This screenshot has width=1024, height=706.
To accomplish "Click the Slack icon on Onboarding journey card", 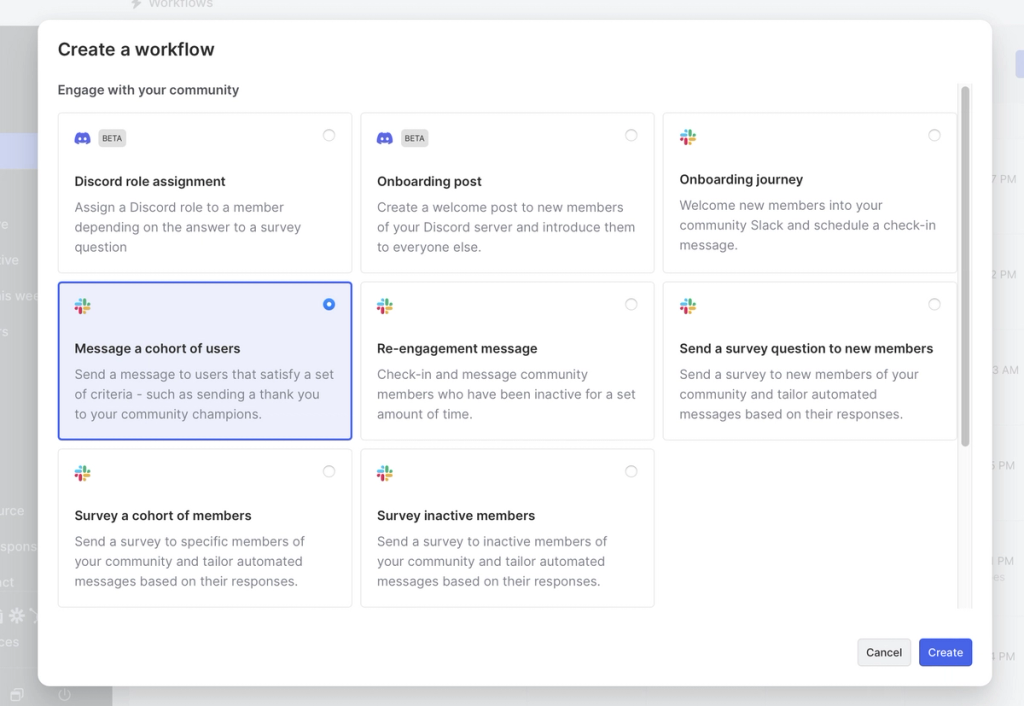I will point(688,136).
